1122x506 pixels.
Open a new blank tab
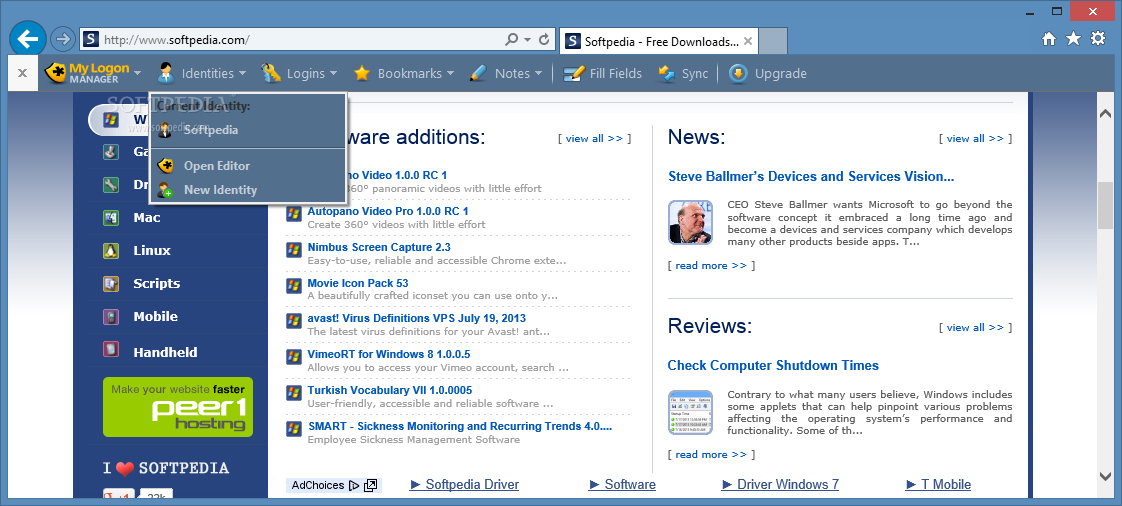click(x=773, y=42)
